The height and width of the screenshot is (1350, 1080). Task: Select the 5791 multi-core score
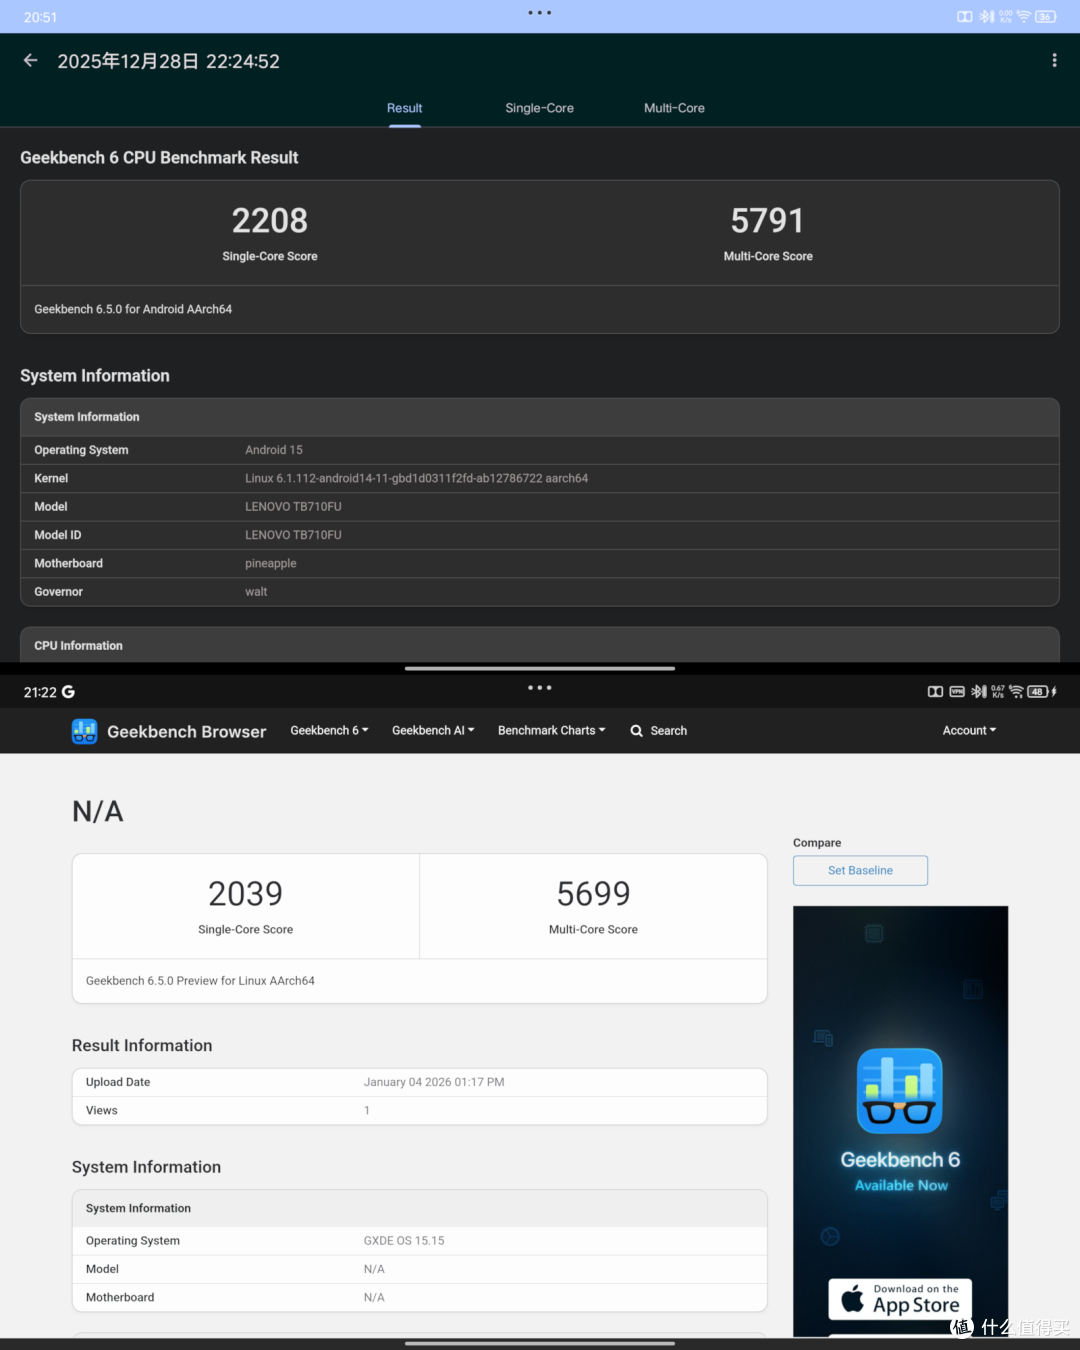(x=767, y=220)
